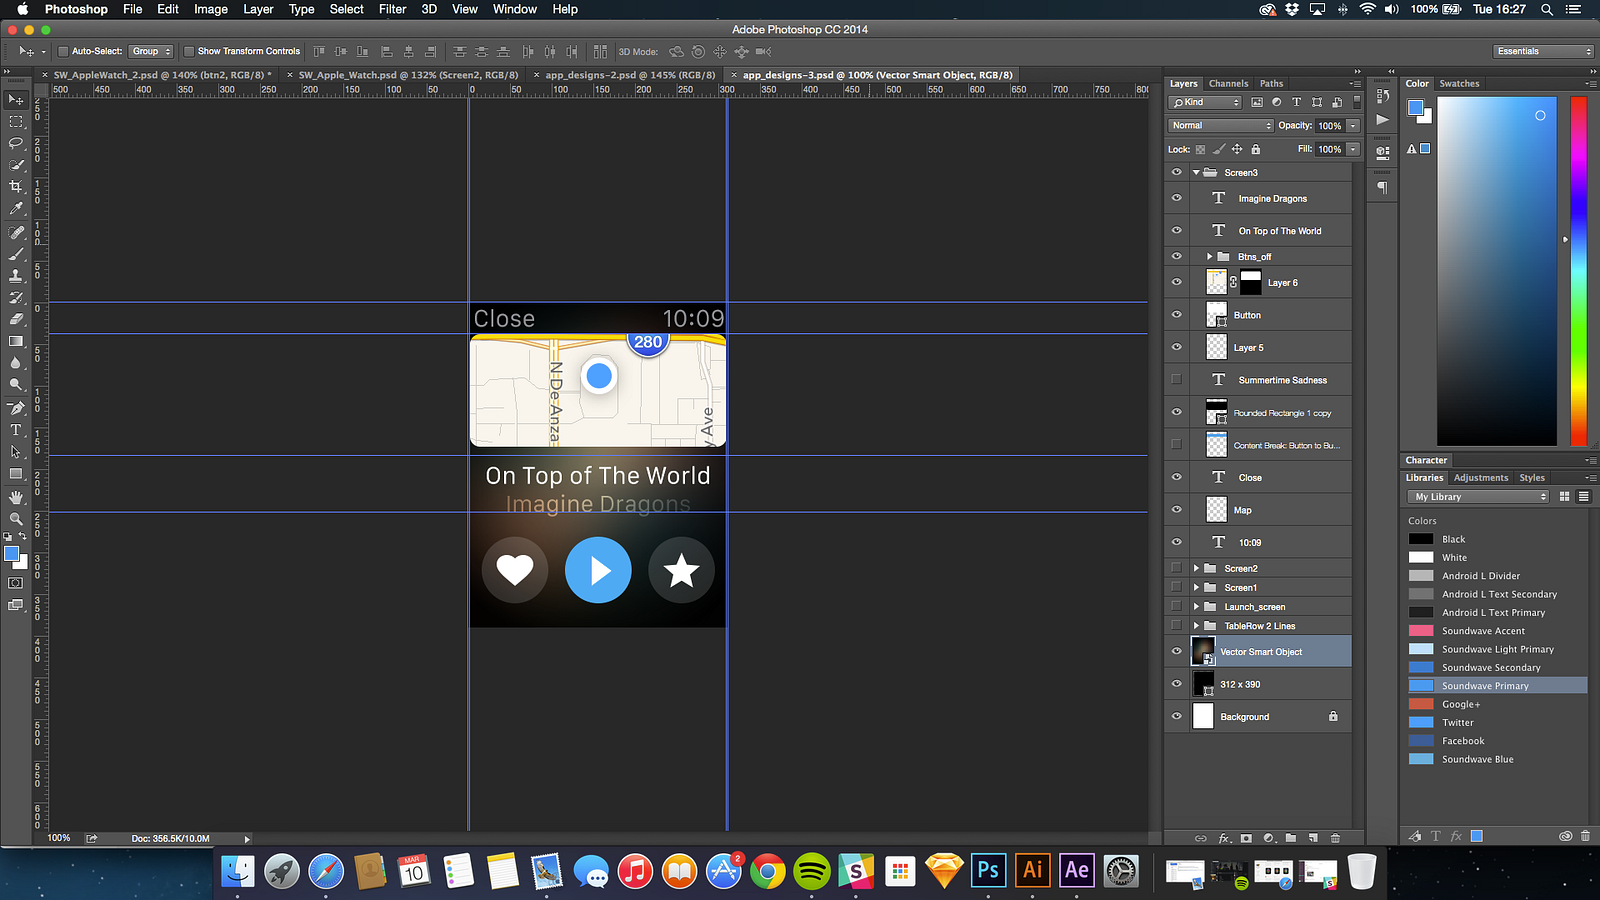Enable the Auto-Select checkbox
Screen dimensions: 1600x900
coord(63,51)
